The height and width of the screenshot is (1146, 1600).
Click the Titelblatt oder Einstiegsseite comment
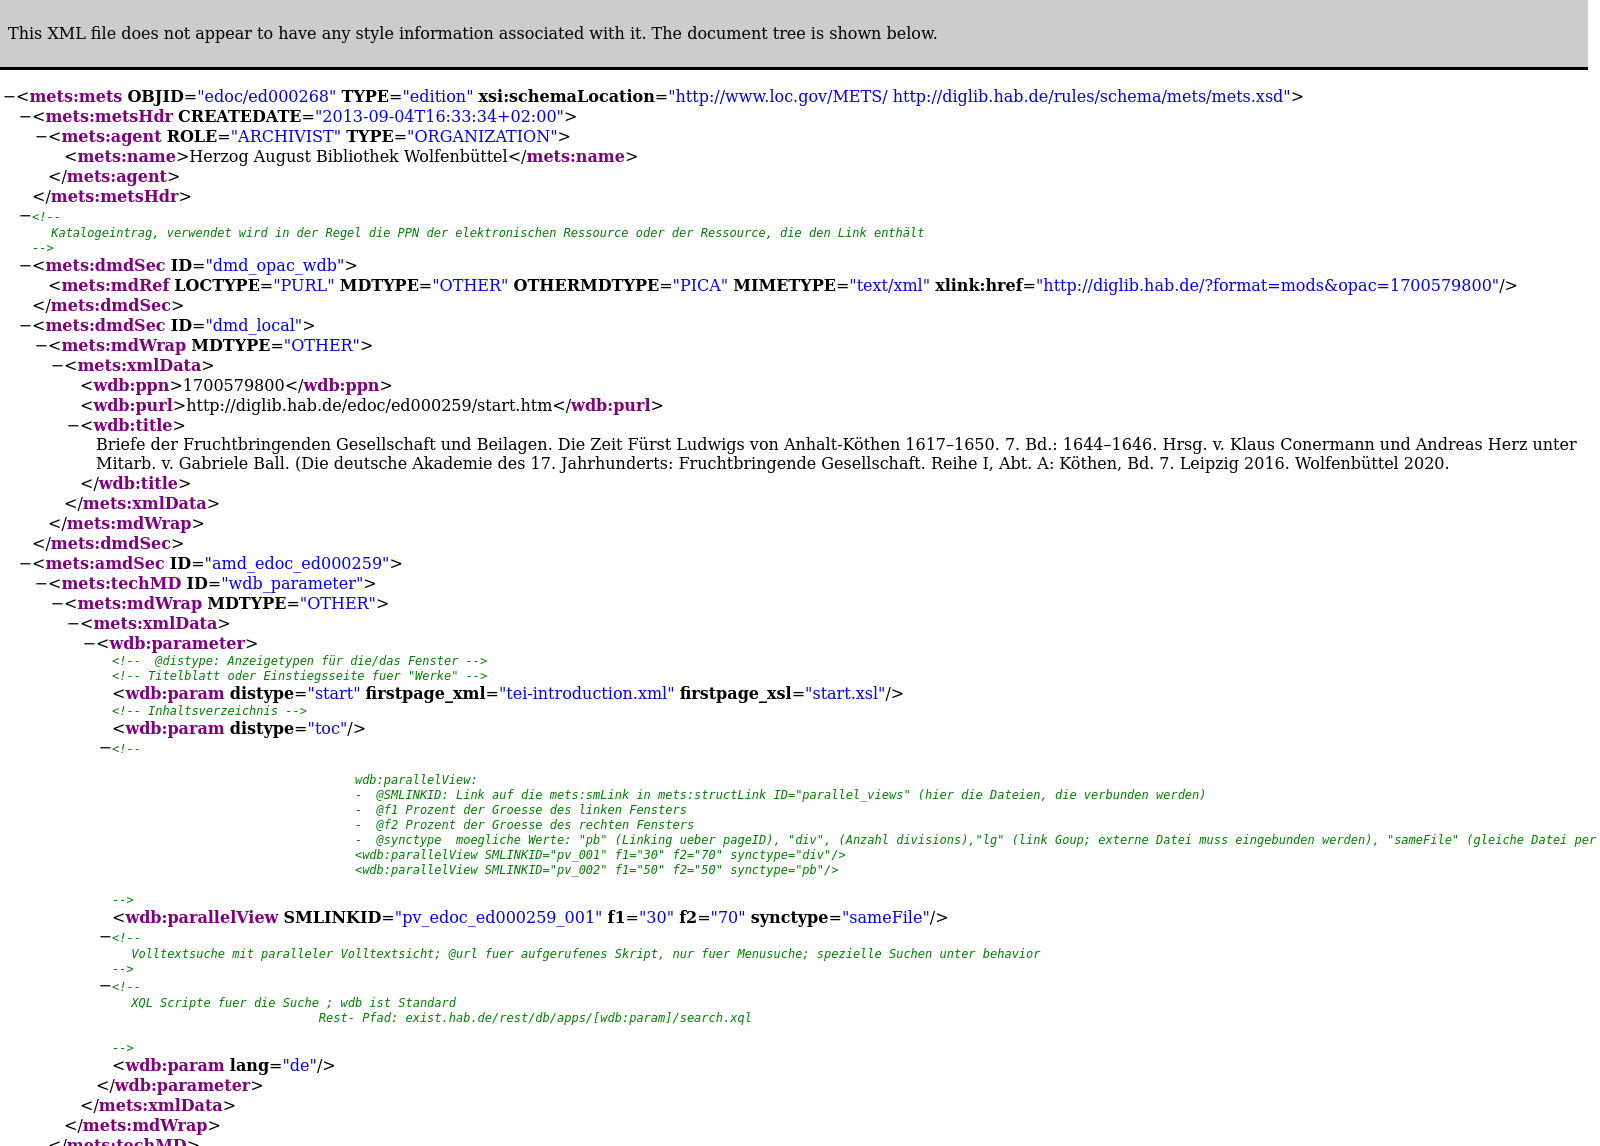point(300,677)
